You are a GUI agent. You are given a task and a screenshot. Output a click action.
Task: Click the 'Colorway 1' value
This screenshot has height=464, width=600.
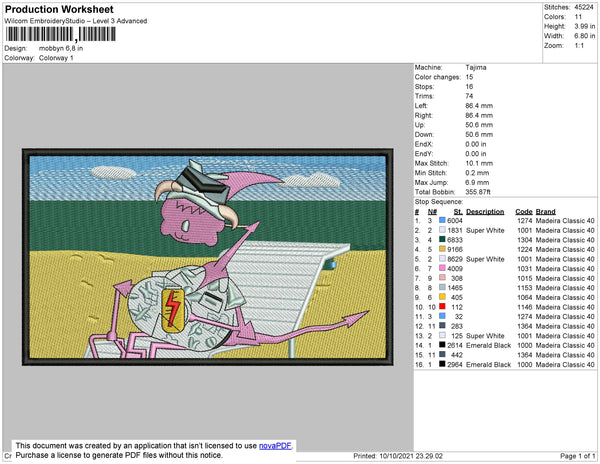(56, 58)
